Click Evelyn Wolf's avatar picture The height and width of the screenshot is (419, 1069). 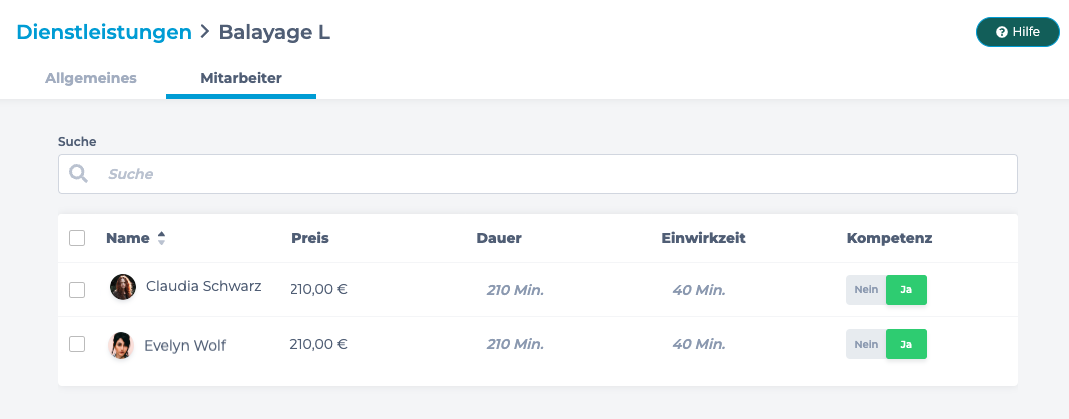tap(121, 345)
